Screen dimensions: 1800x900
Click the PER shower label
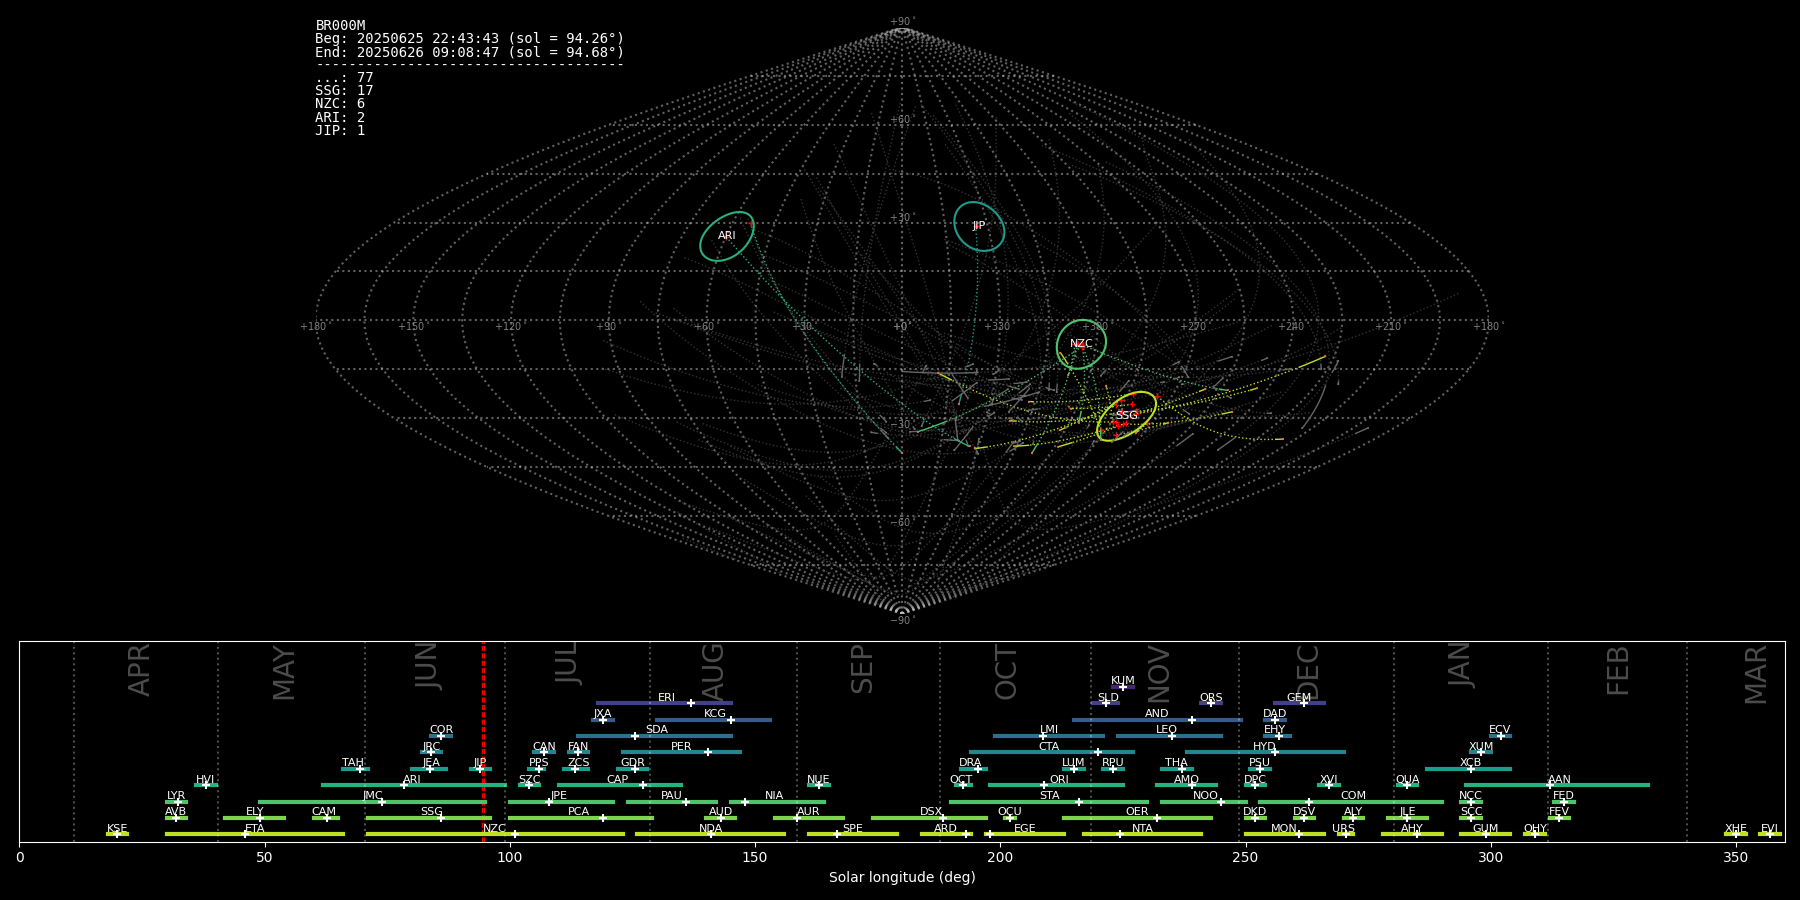681,747
